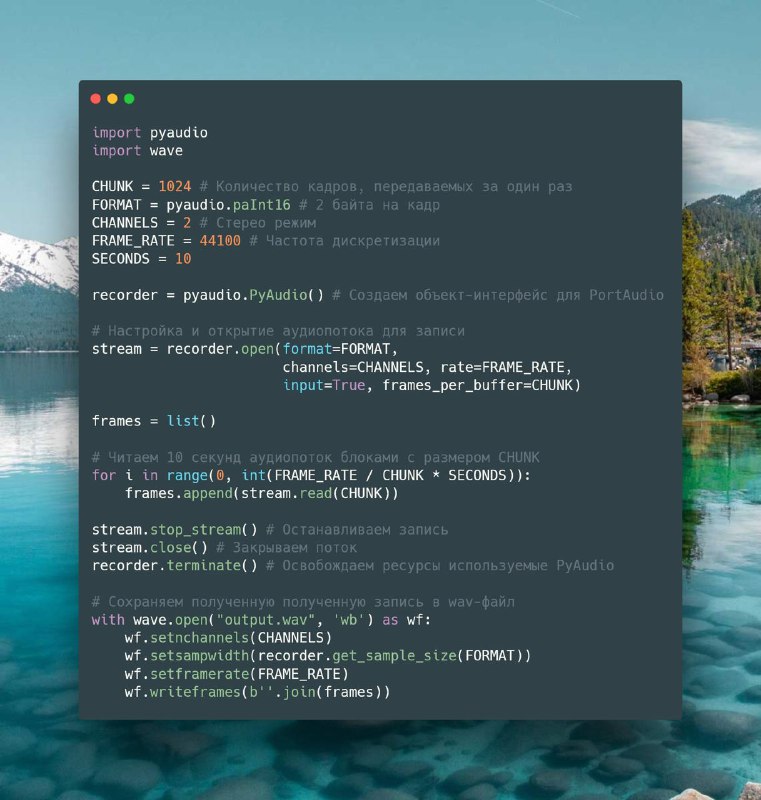
Task: Click the range keyword in for loop
Action: [x=187, y=476]
